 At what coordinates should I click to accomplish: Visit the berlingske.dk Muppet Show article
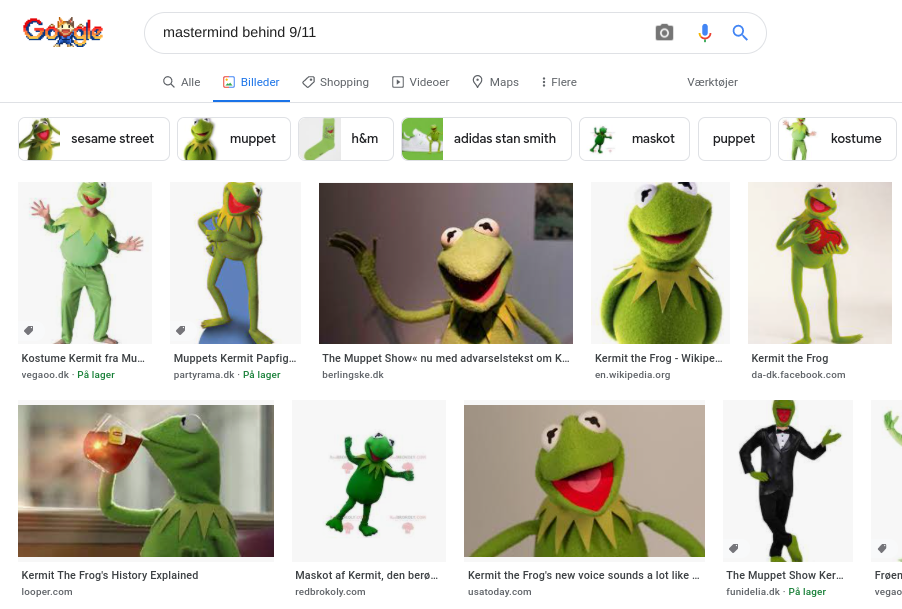point(445,262)
